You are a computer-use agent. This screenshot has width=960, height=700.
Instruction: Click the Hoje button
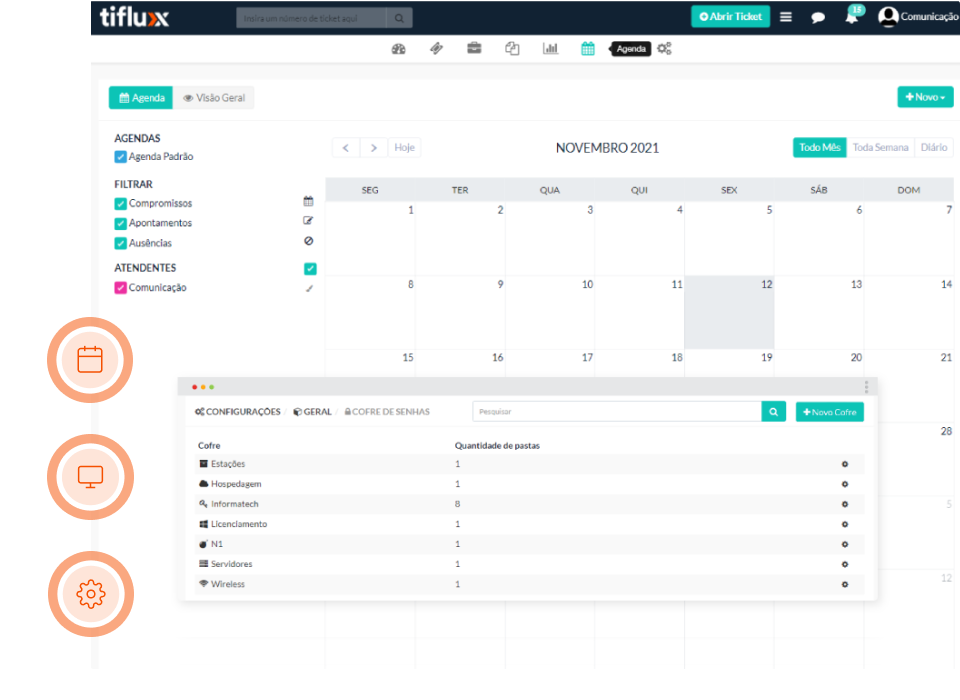click(x=404, y=148)
